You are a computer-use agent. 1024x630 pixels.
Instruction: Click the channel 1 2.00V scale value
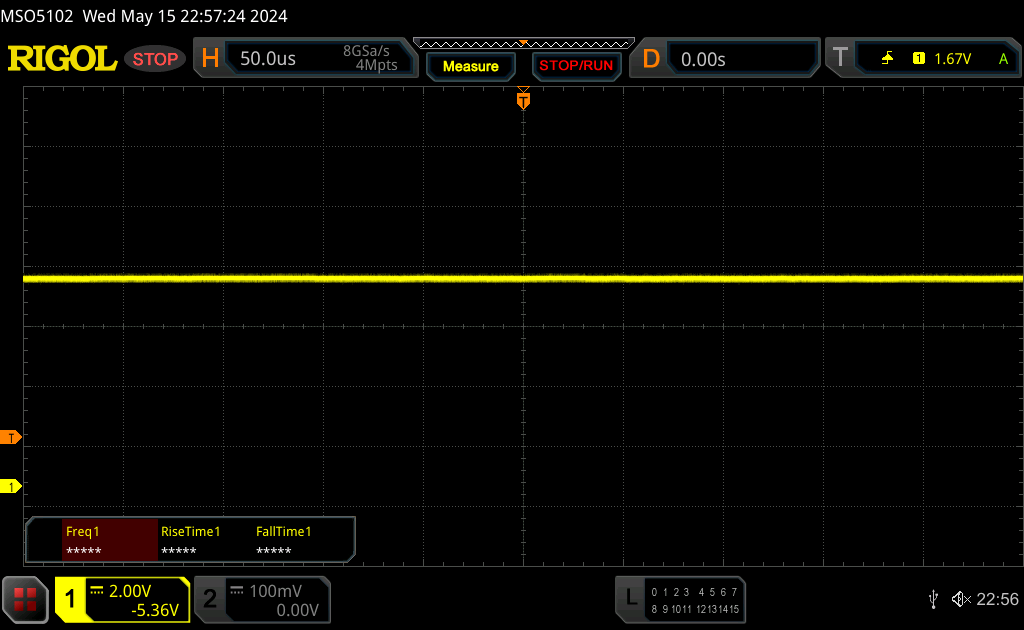pyautogui.click(x=130, y=591)
